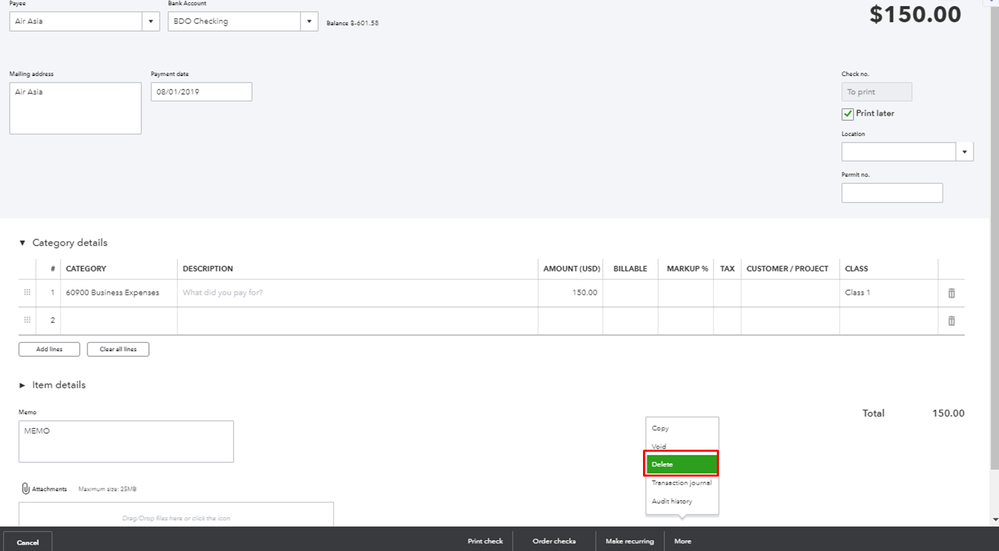The height and width of the screenshot is (551, 999).
Task: Click the BILLABLE column header
Action: [630, 269]
